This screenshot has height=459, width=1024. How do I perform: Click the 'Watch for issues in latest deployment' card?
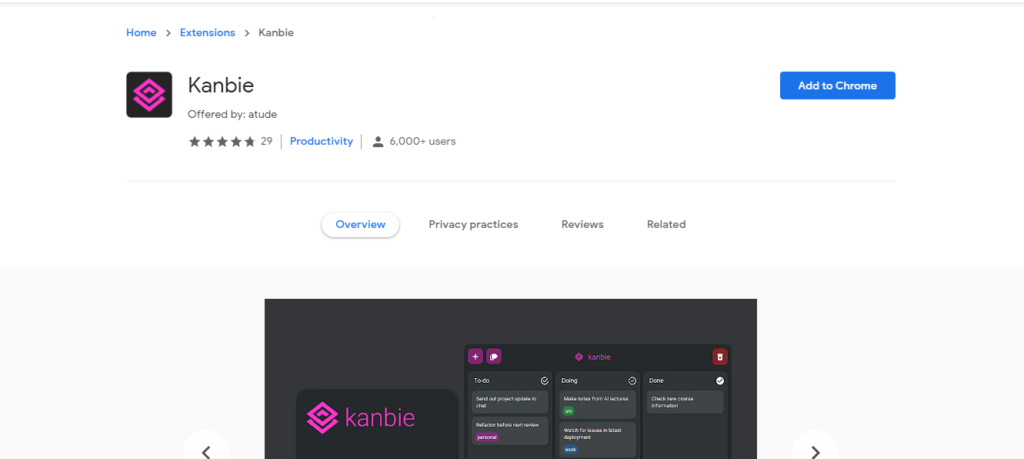click(598, 439)
